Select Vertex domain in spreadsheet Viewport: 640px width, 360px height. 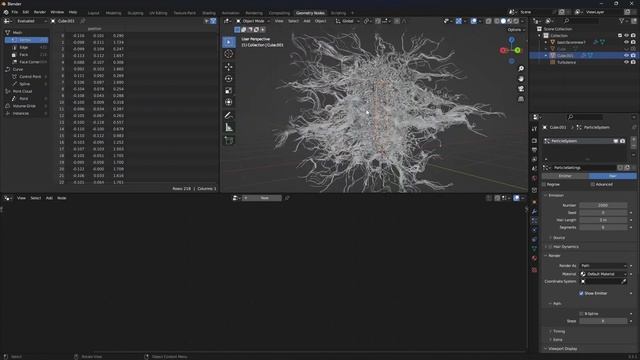coord(27,40)
